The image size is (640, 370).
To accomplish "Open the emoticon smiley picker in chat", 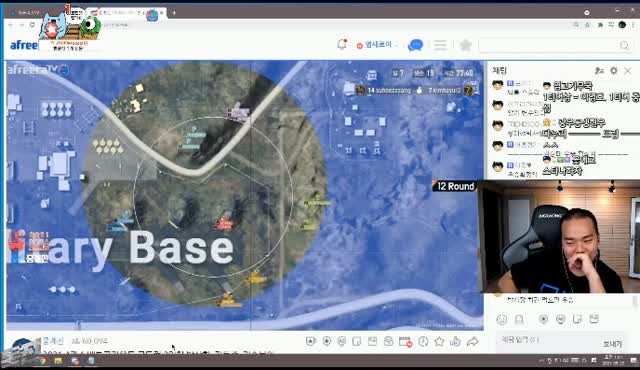I will [502, 319].
